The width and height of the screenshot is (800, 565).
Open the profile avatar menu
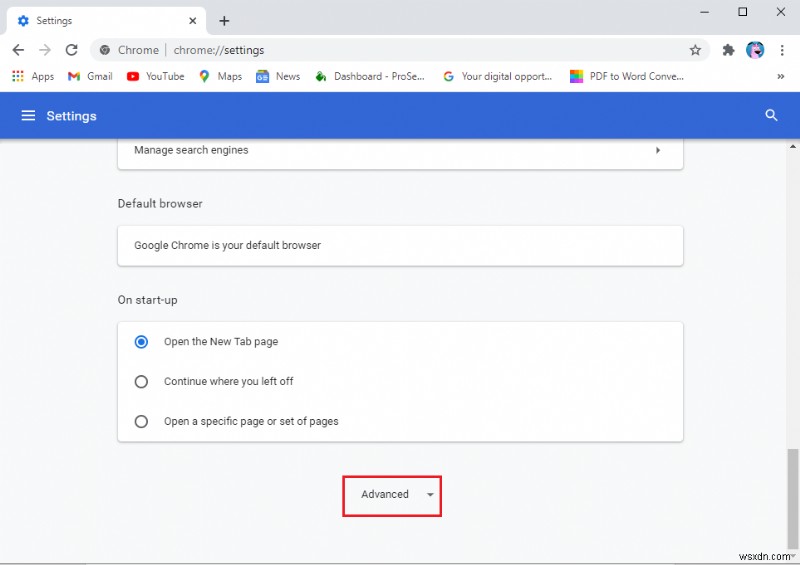click(x=755, y=50)
